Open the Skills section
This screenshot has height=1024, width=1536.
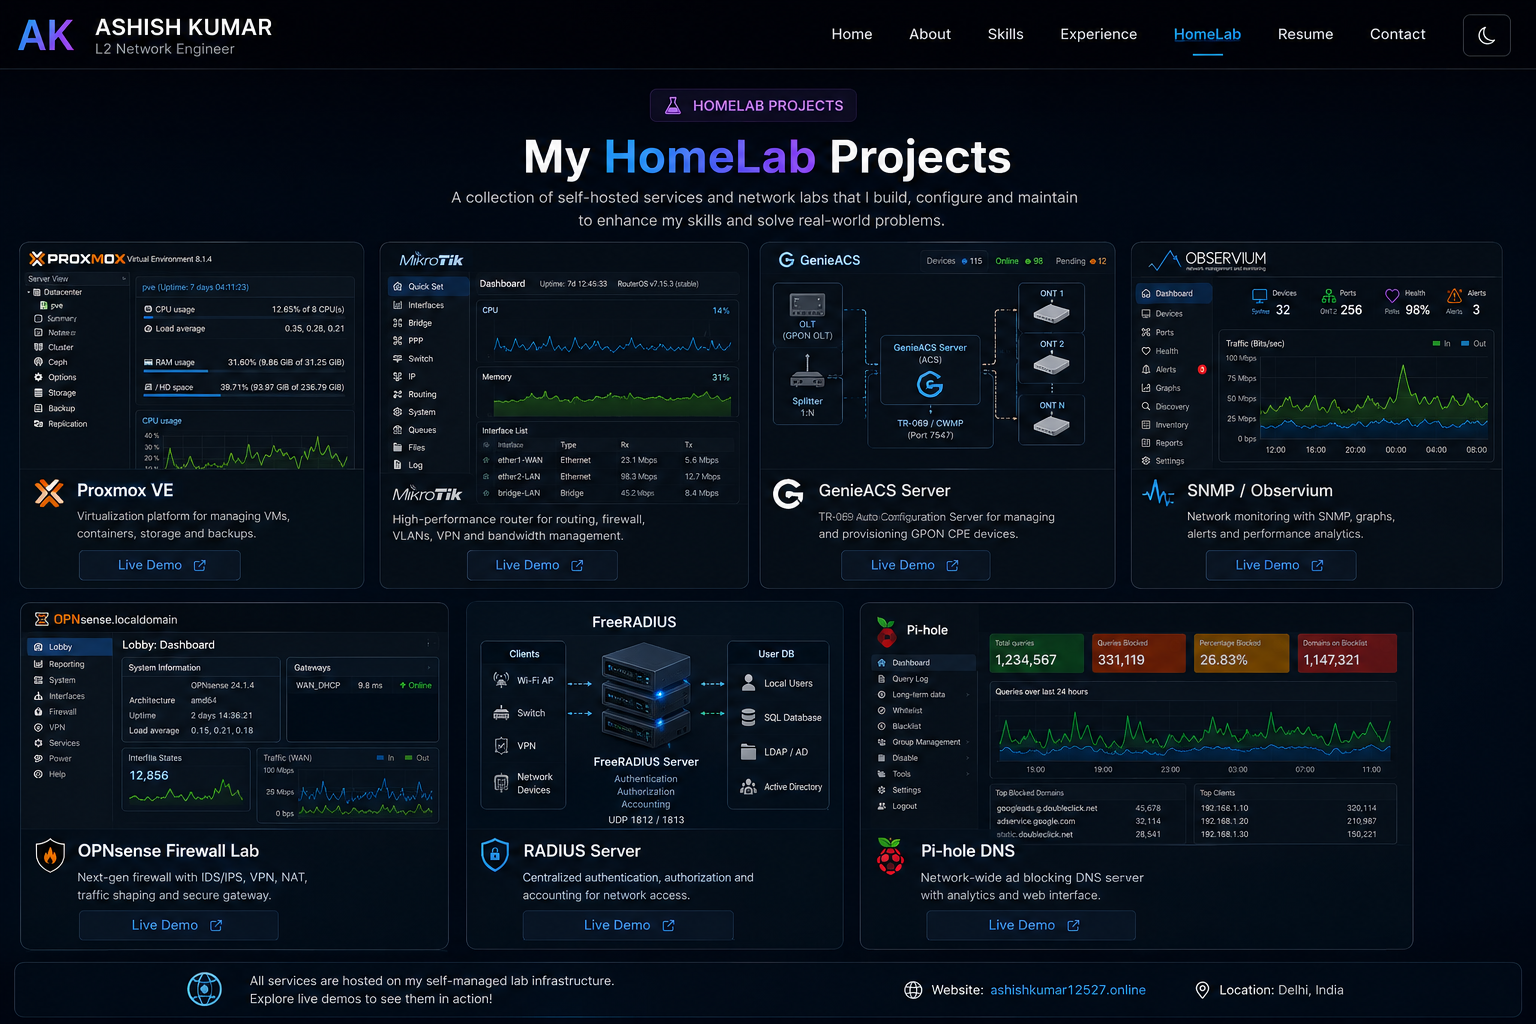click(x=1005, y=34)
